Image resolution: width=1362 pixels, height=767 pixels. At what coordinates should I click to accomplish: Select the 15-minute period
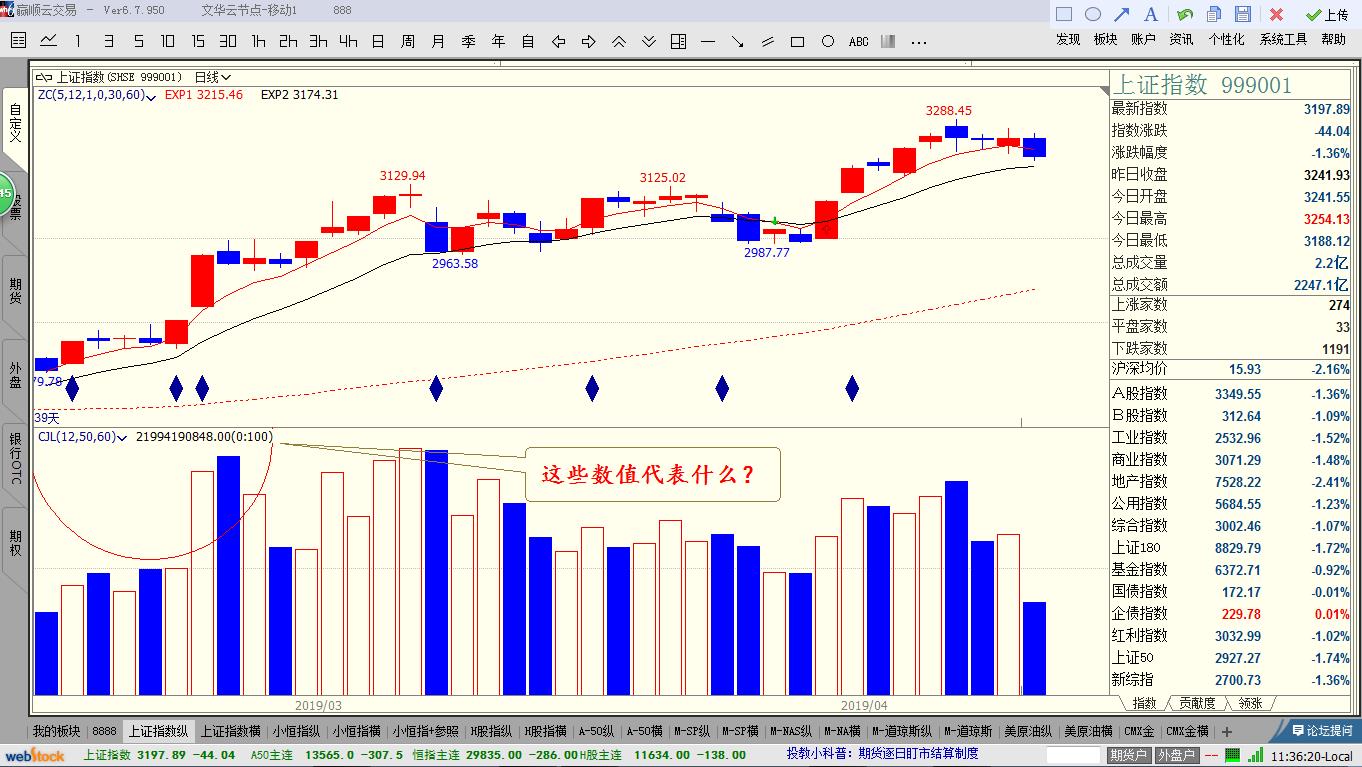pyautogui.click(x=198, y=41)
